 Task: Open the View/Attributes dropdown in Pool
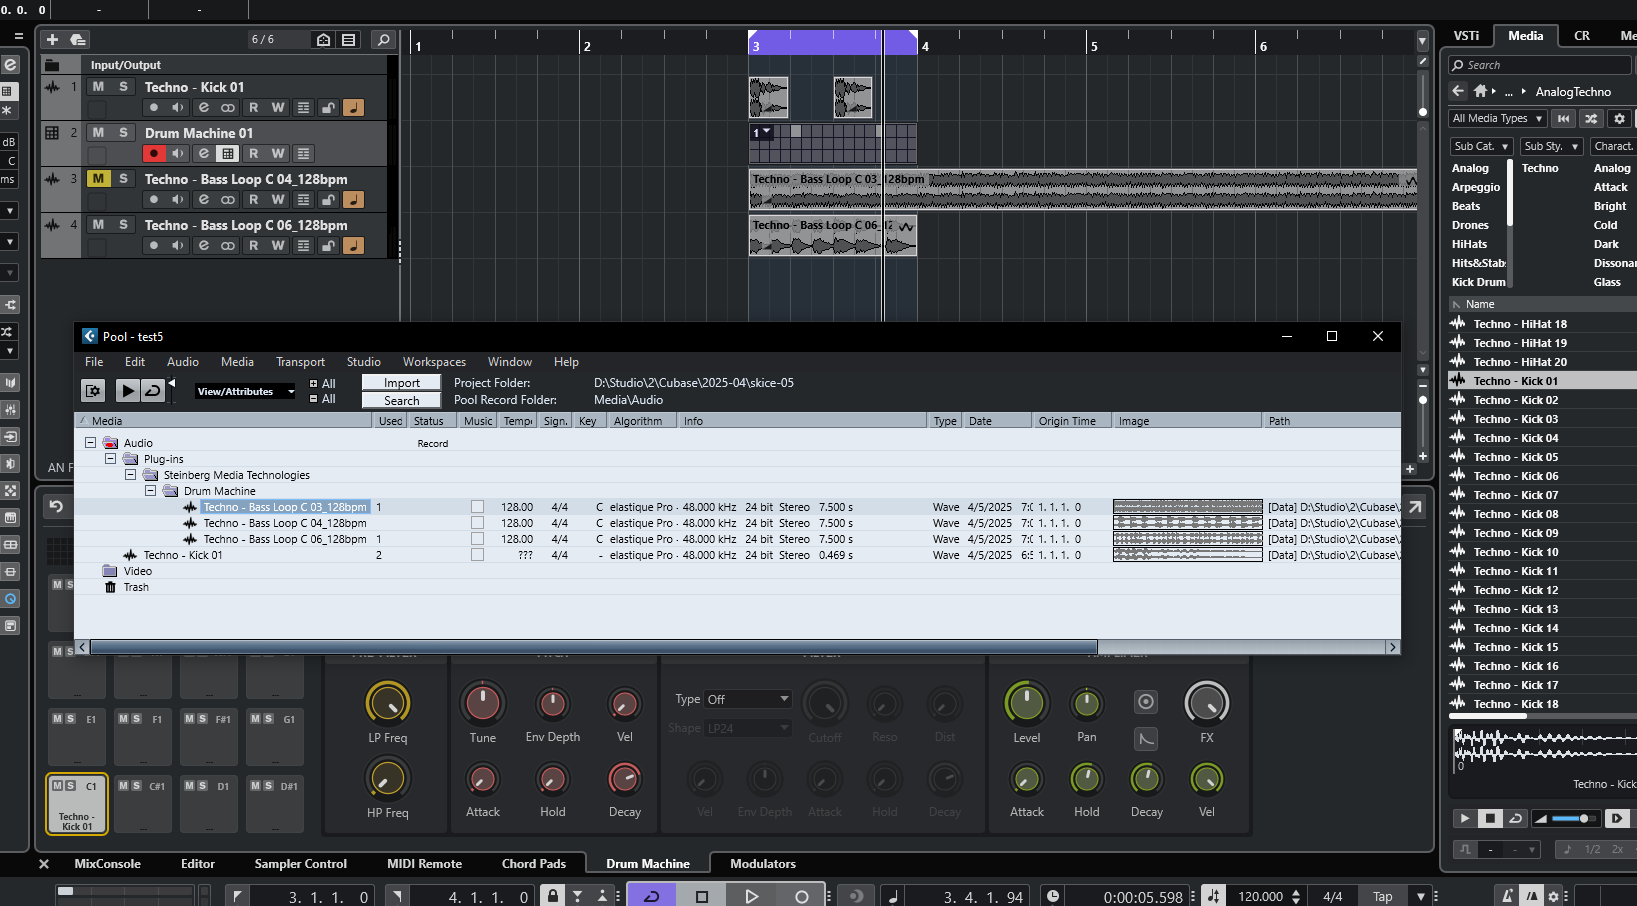coord(245,392)
